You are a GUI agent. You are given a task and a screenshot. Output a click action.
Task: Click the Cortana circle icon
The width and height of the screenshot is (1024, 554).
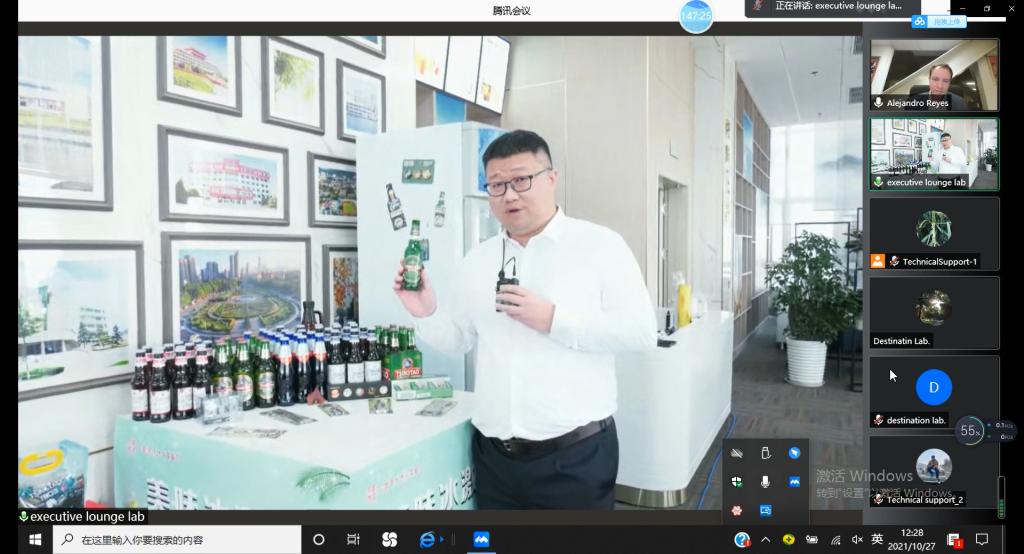pos(319,539)
